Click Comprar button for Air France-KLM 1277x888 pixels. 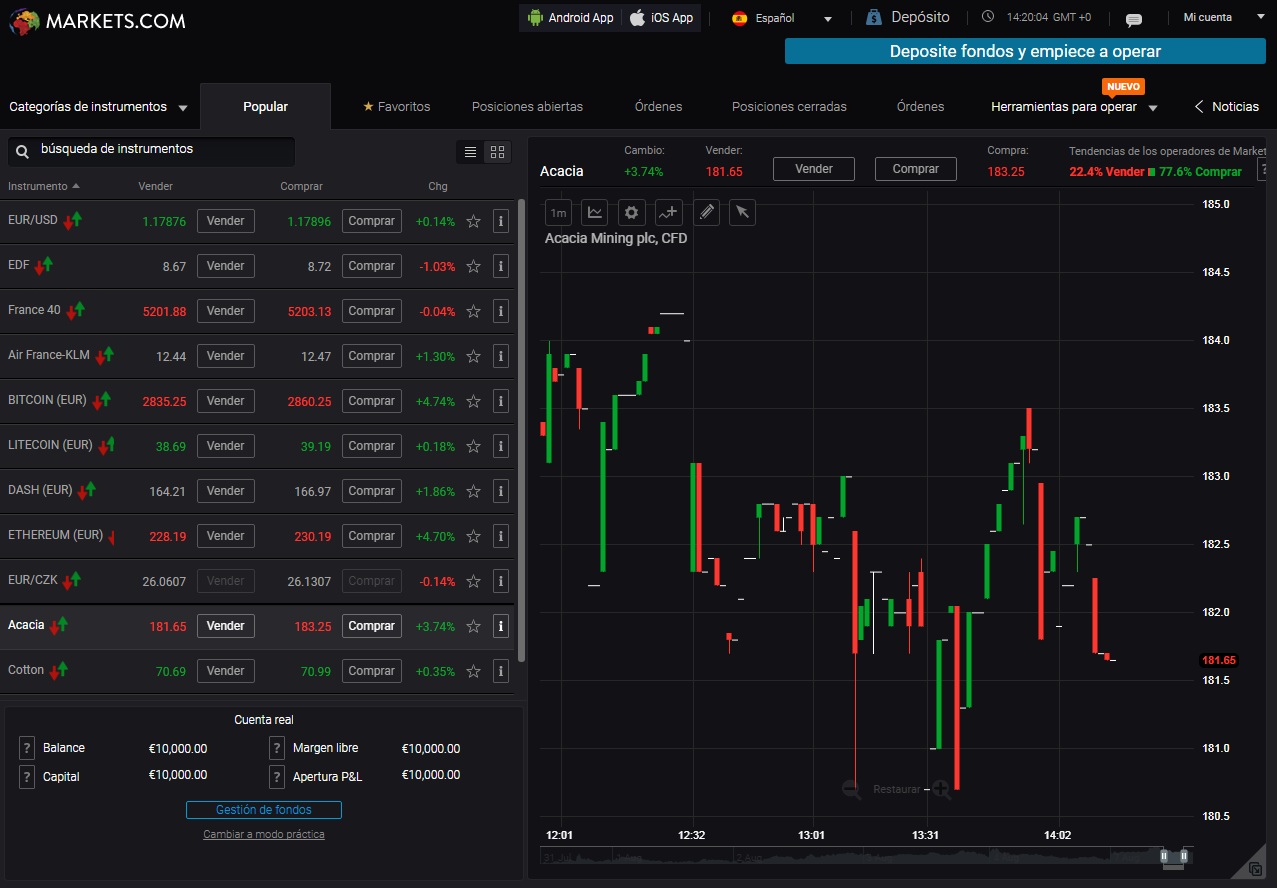click(371, 356)
